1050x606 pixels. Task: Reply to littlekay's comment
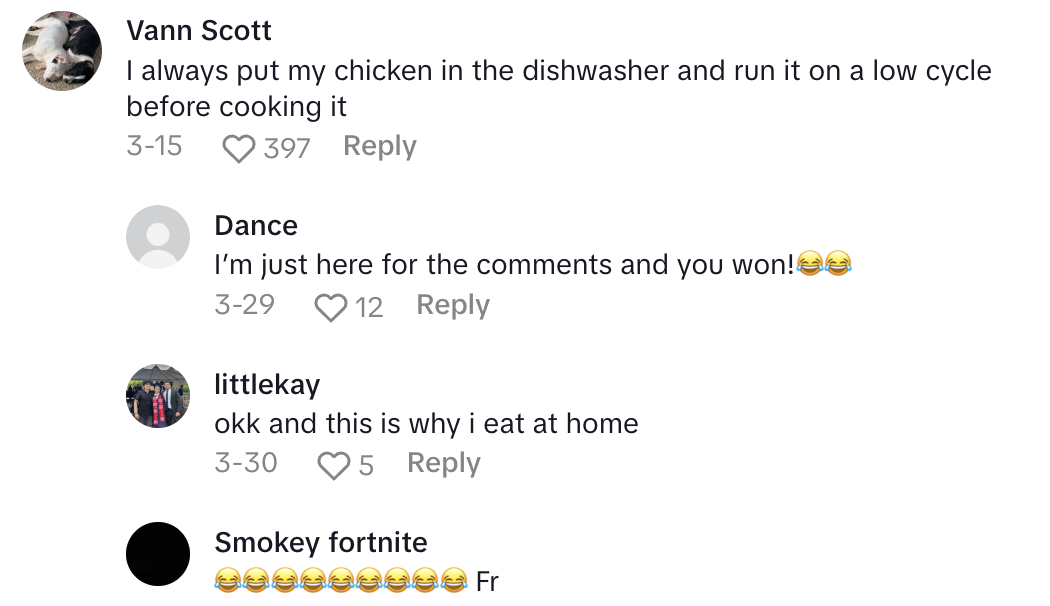[444, 463]
